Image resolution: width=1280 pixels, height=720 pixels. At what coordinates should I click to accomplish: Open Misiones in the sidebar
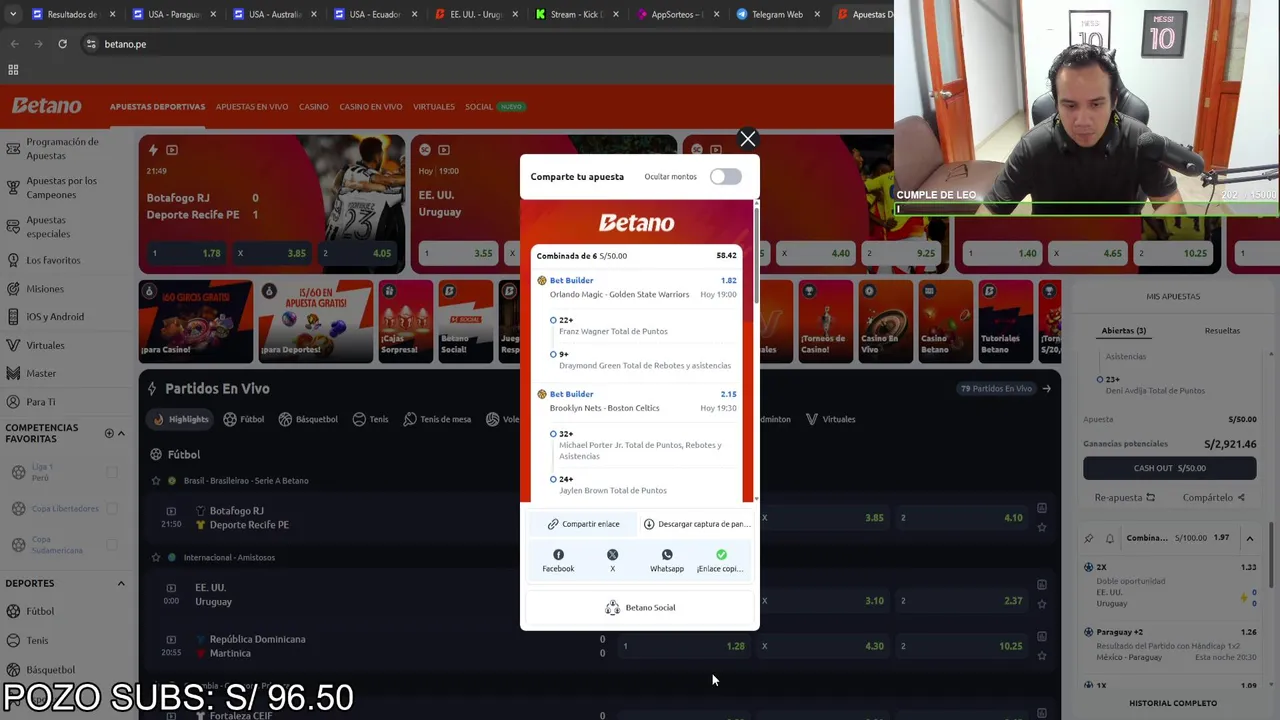(45, 289)
